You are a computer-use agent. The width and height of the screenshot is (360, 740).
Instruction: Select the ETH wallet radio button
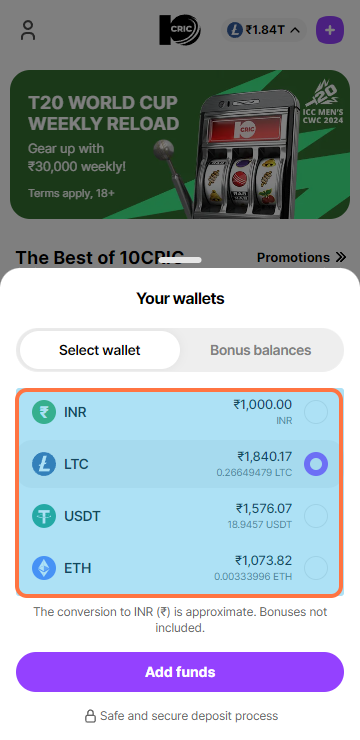(316, 568)
